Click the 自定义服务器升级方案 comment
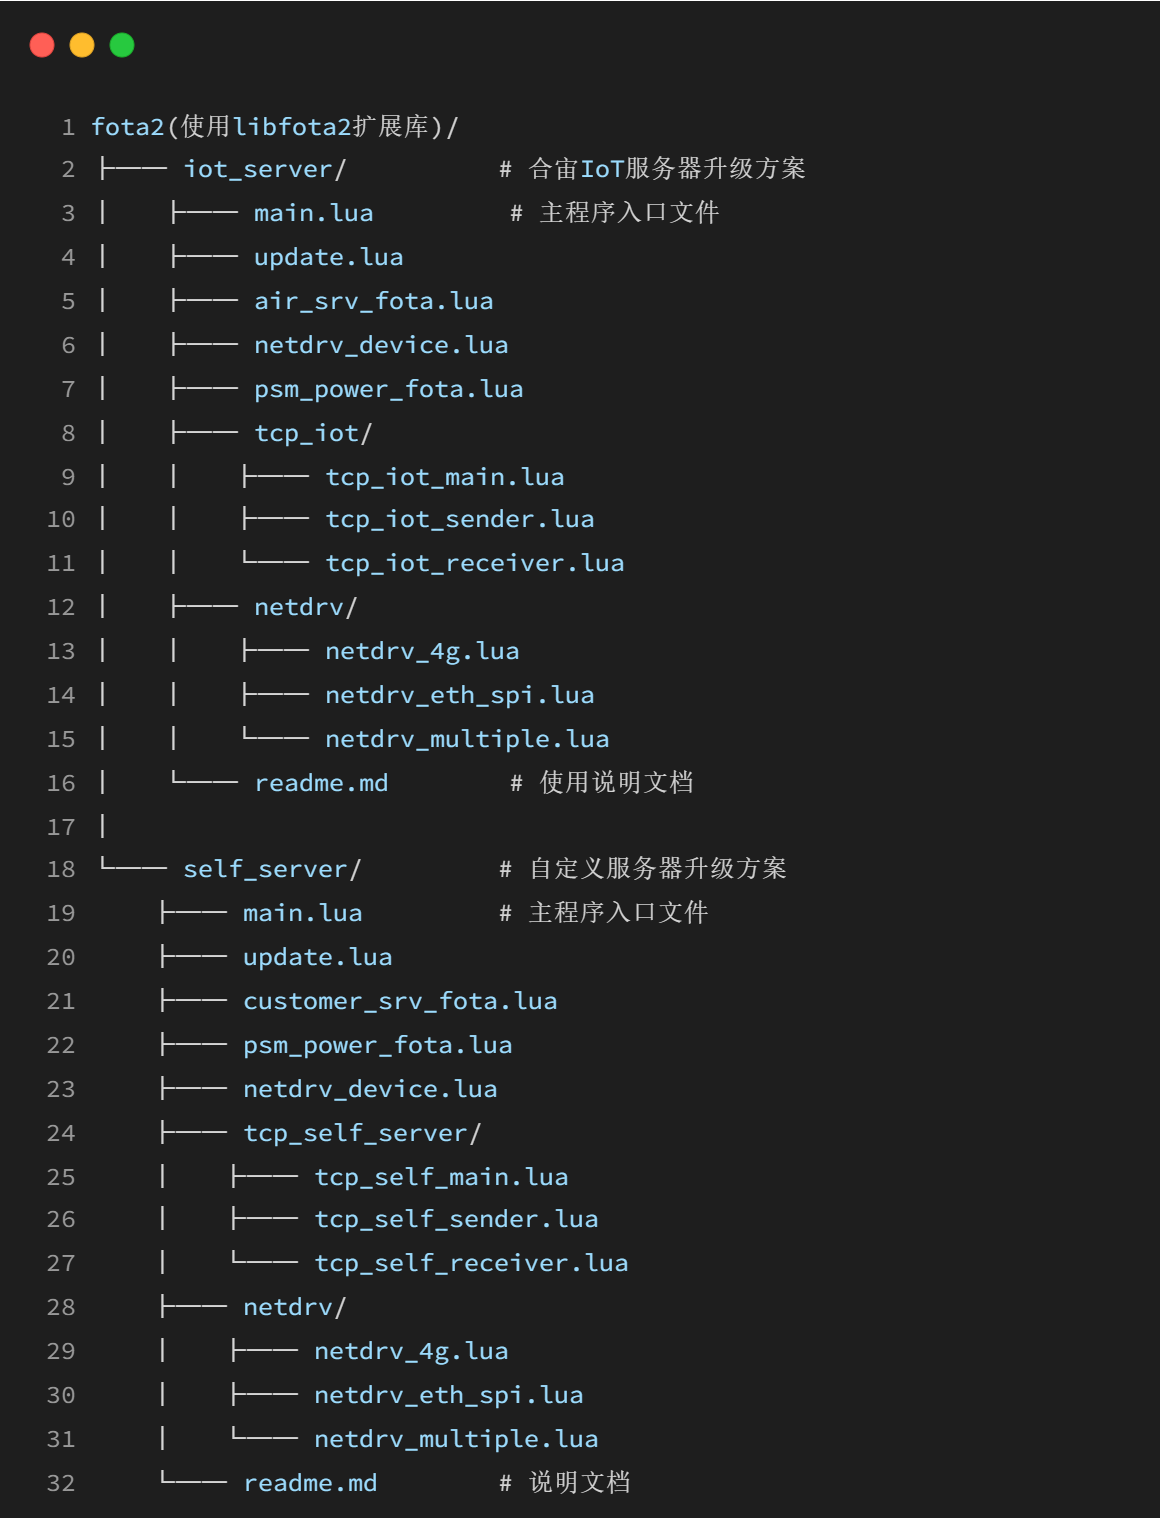The width and height of the screenshot is (1160, 1518). point(657,869)
